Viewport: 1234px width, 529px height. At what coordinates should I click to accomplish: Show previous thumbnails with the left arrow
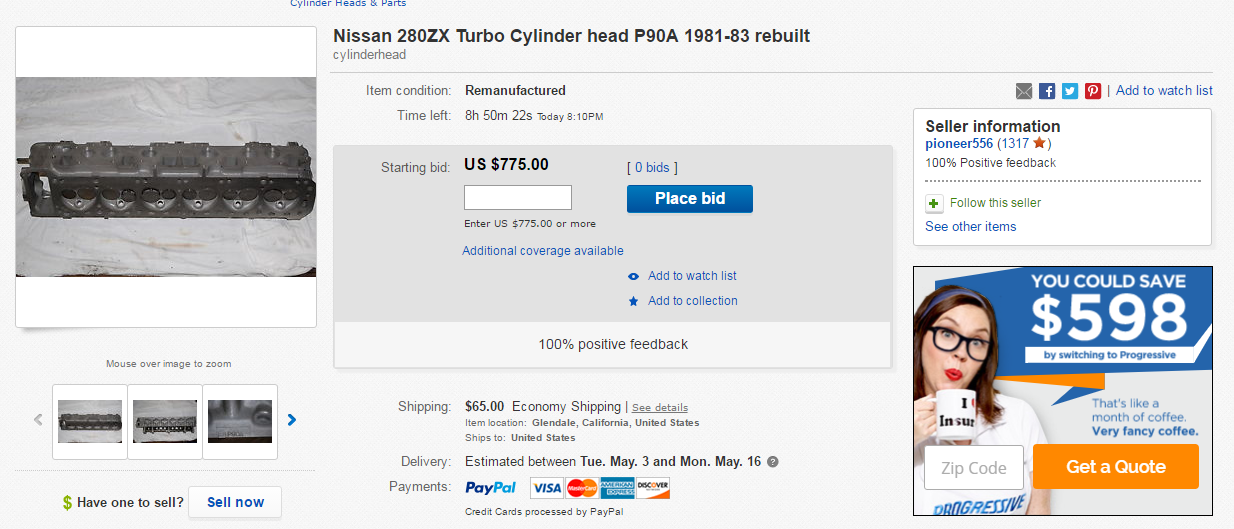pos(38,420)
